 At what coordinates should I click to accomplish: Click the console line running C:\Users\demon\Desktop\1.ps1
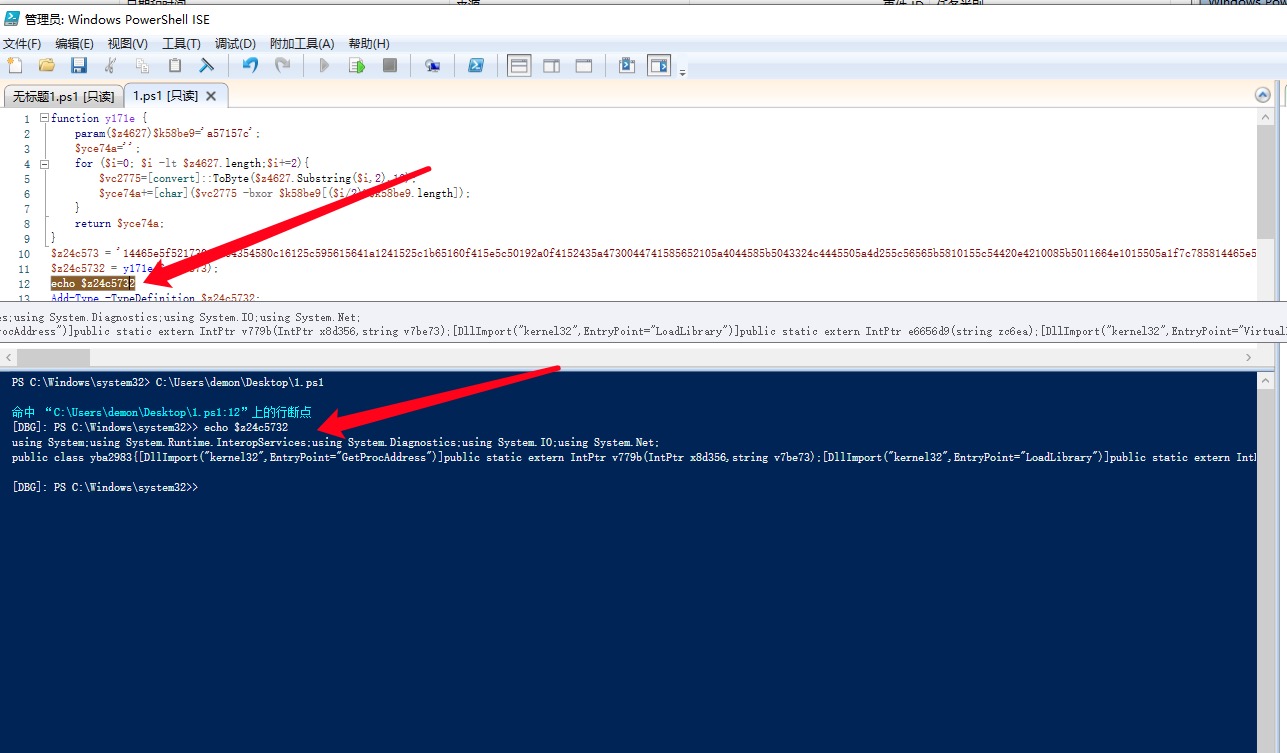tap(168, 382)
